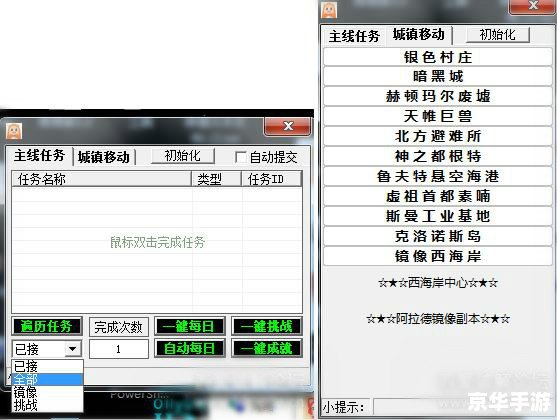Sort by the 任务ID column header
This screenshot has height=420, width=557.
(272, 179)
